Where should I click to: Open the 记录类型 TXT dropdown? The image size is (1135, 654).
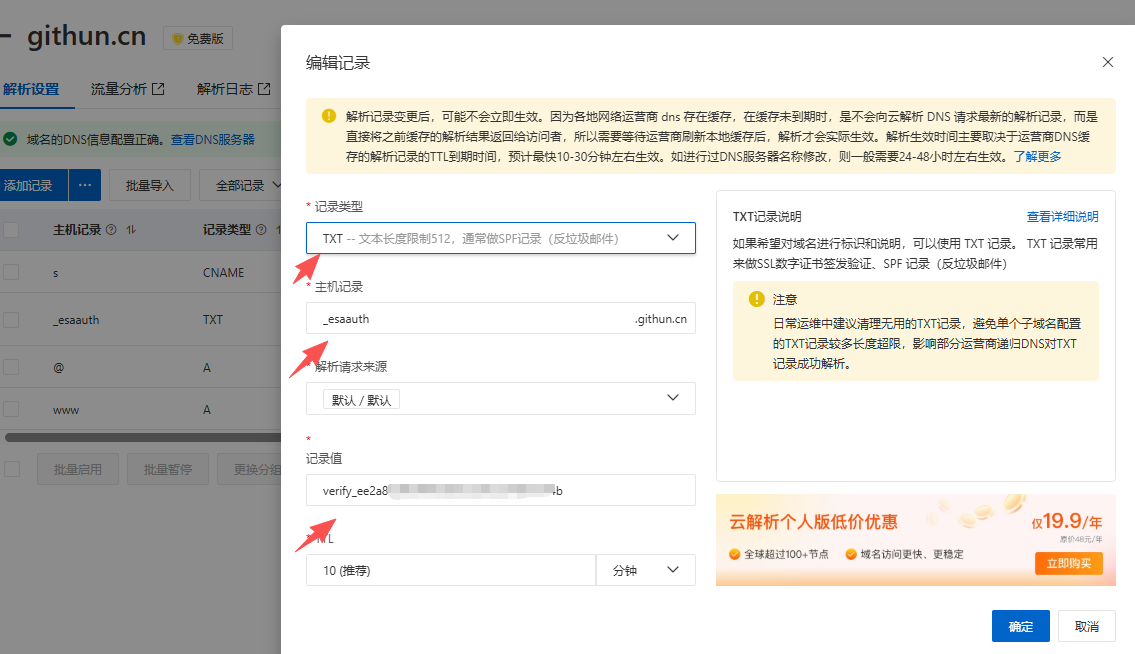point(500,238)
